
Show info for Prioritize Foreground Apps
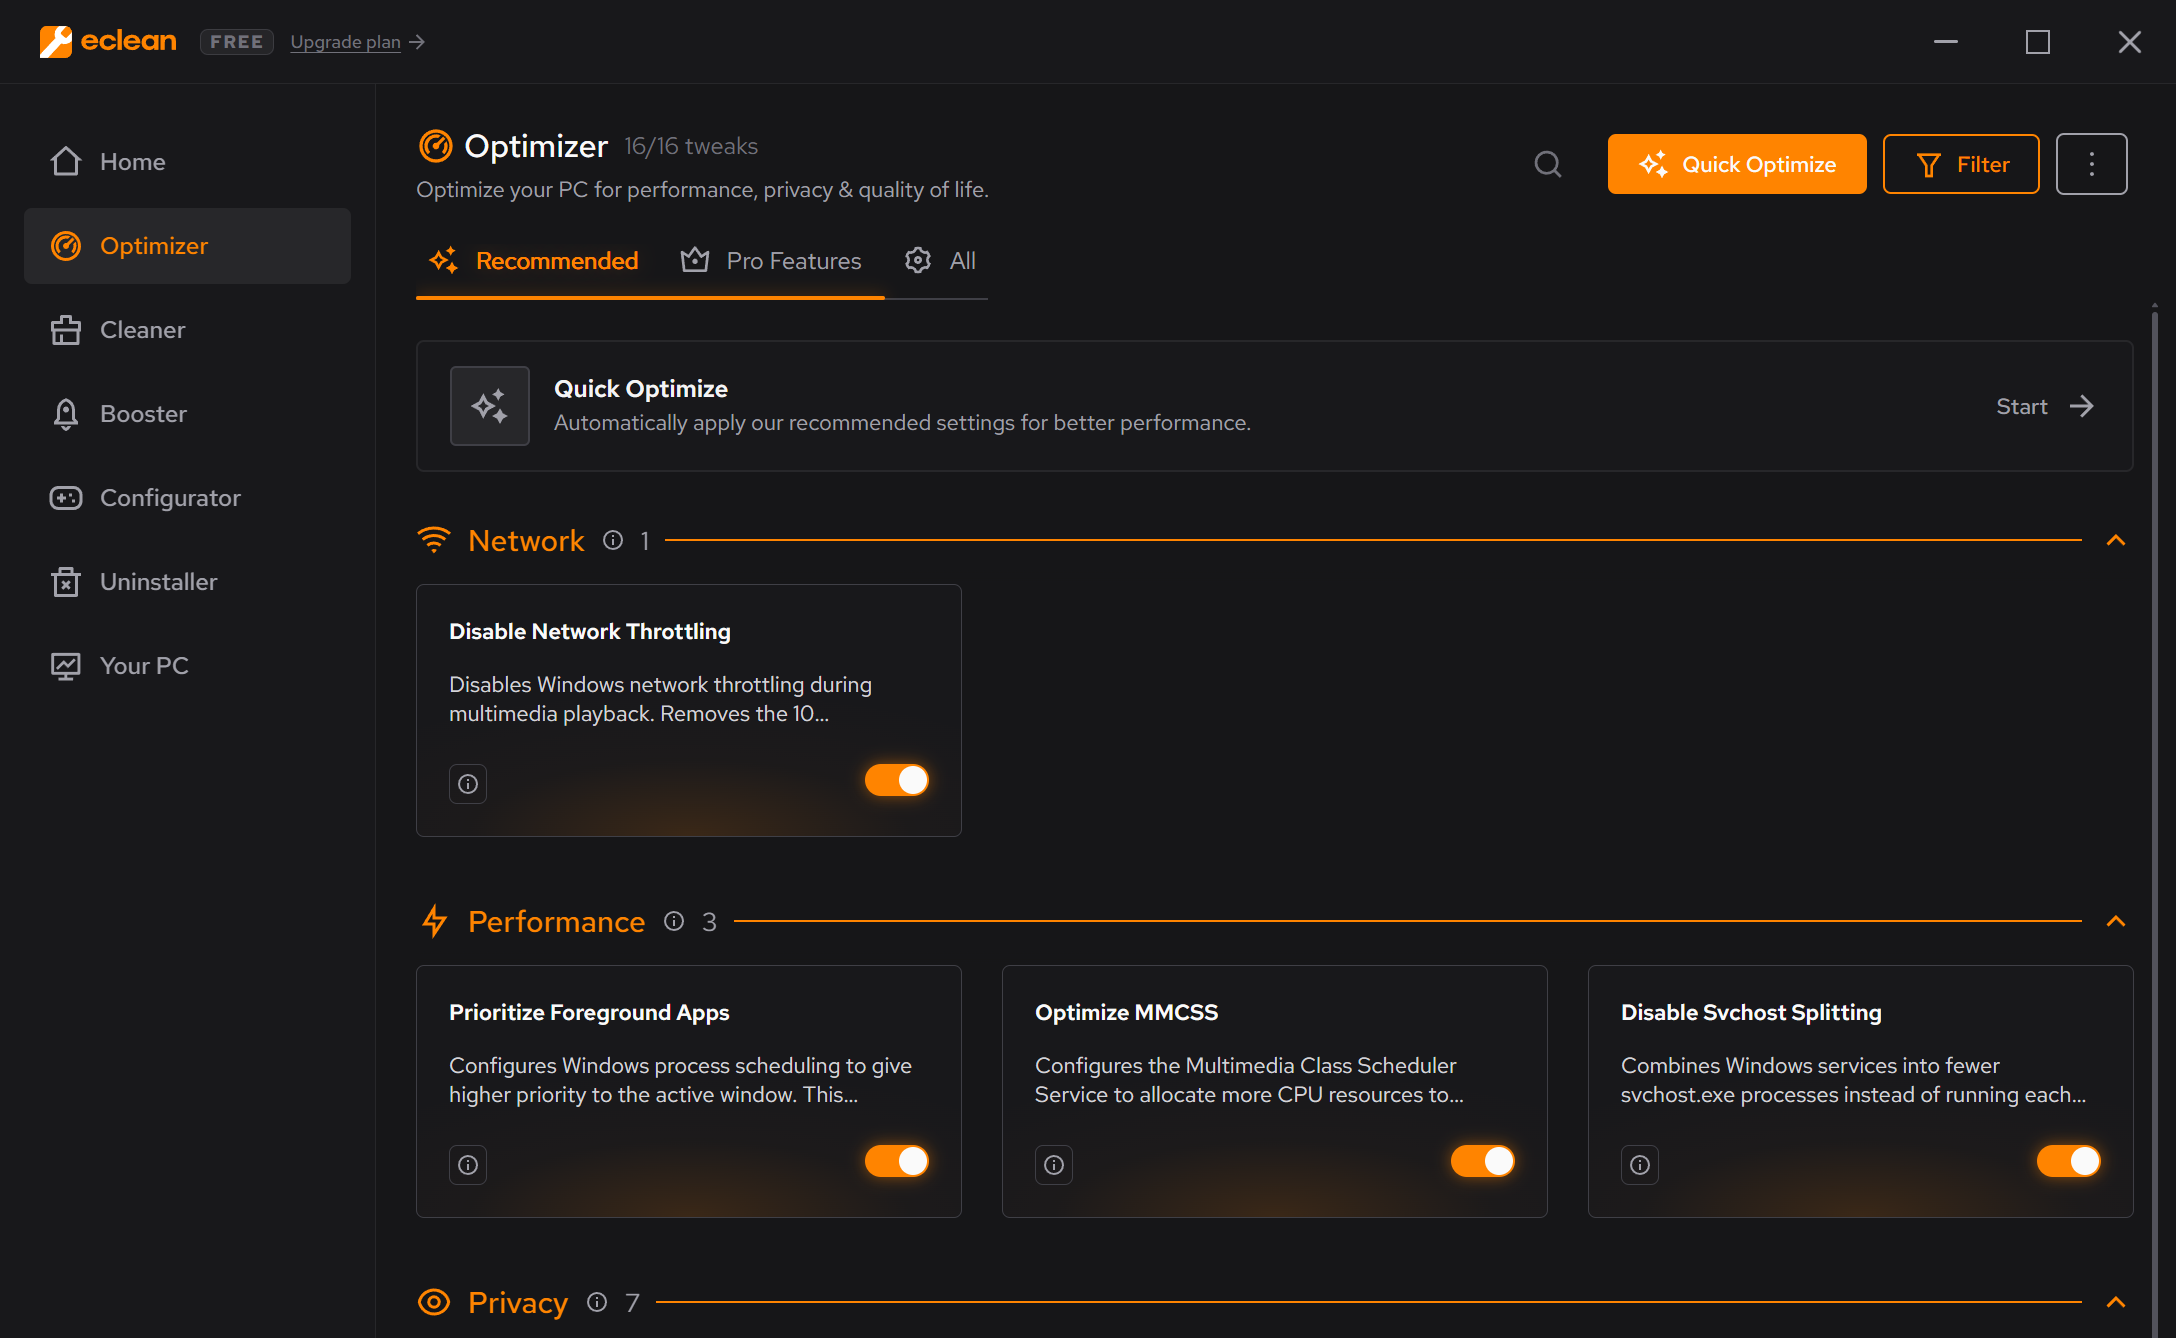(468, 1165)
